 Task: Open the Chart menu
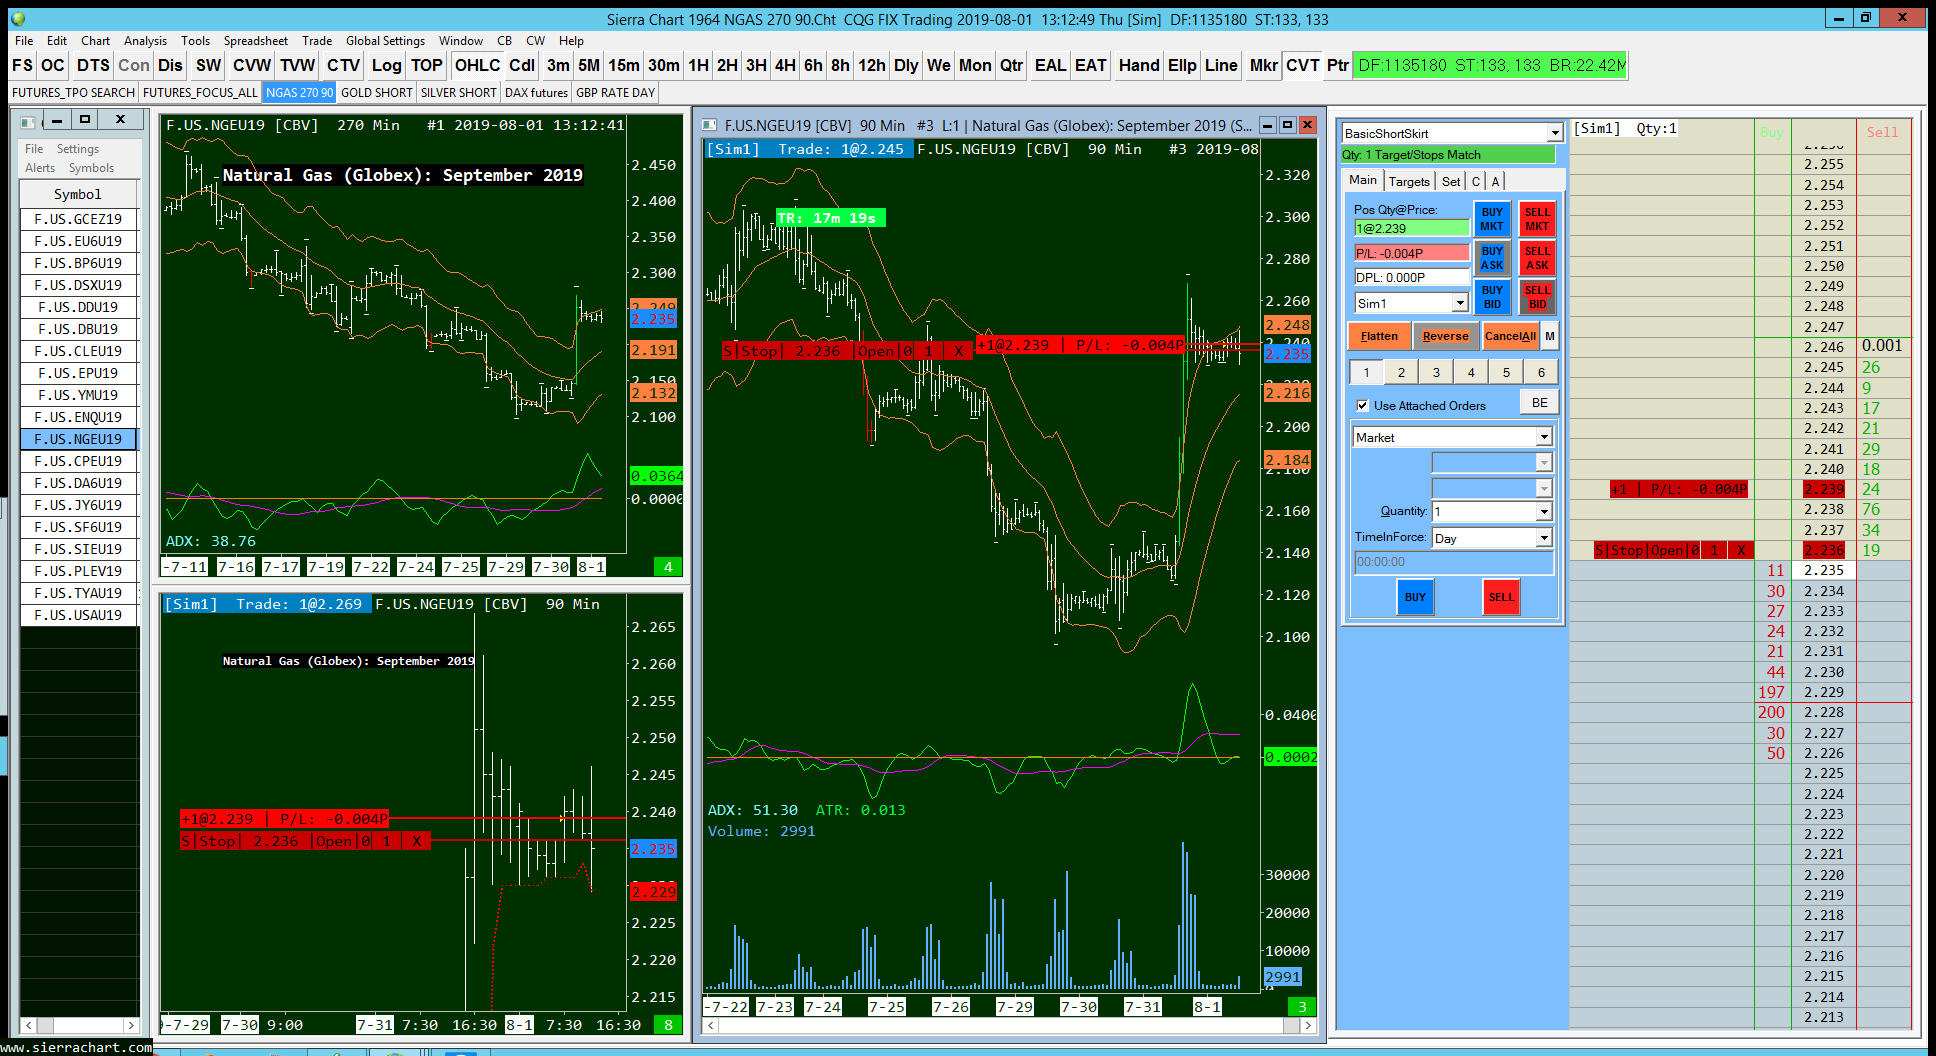(95, 41)
